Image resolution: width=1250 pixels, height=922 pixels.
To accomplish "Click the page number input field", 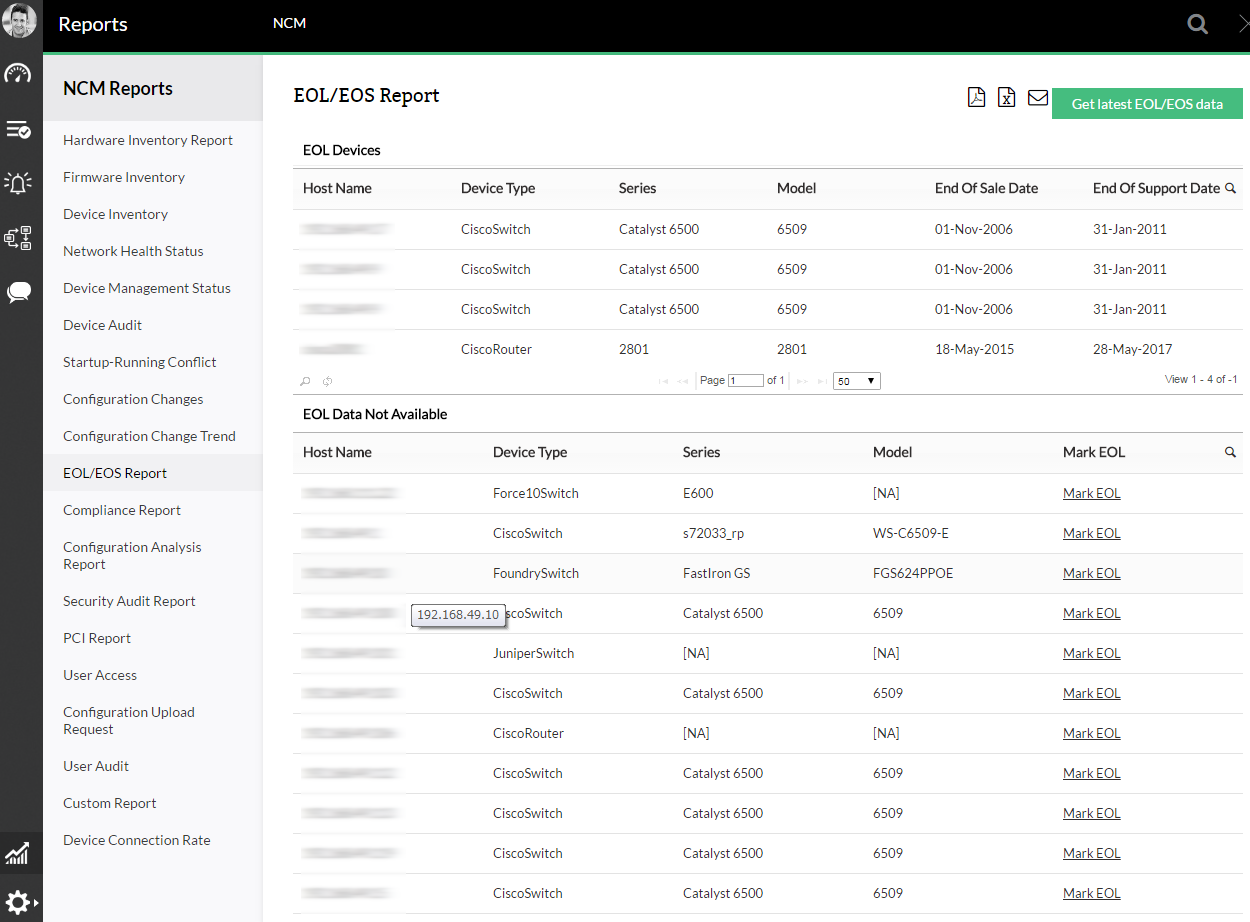I will click(x=745, y=381).
